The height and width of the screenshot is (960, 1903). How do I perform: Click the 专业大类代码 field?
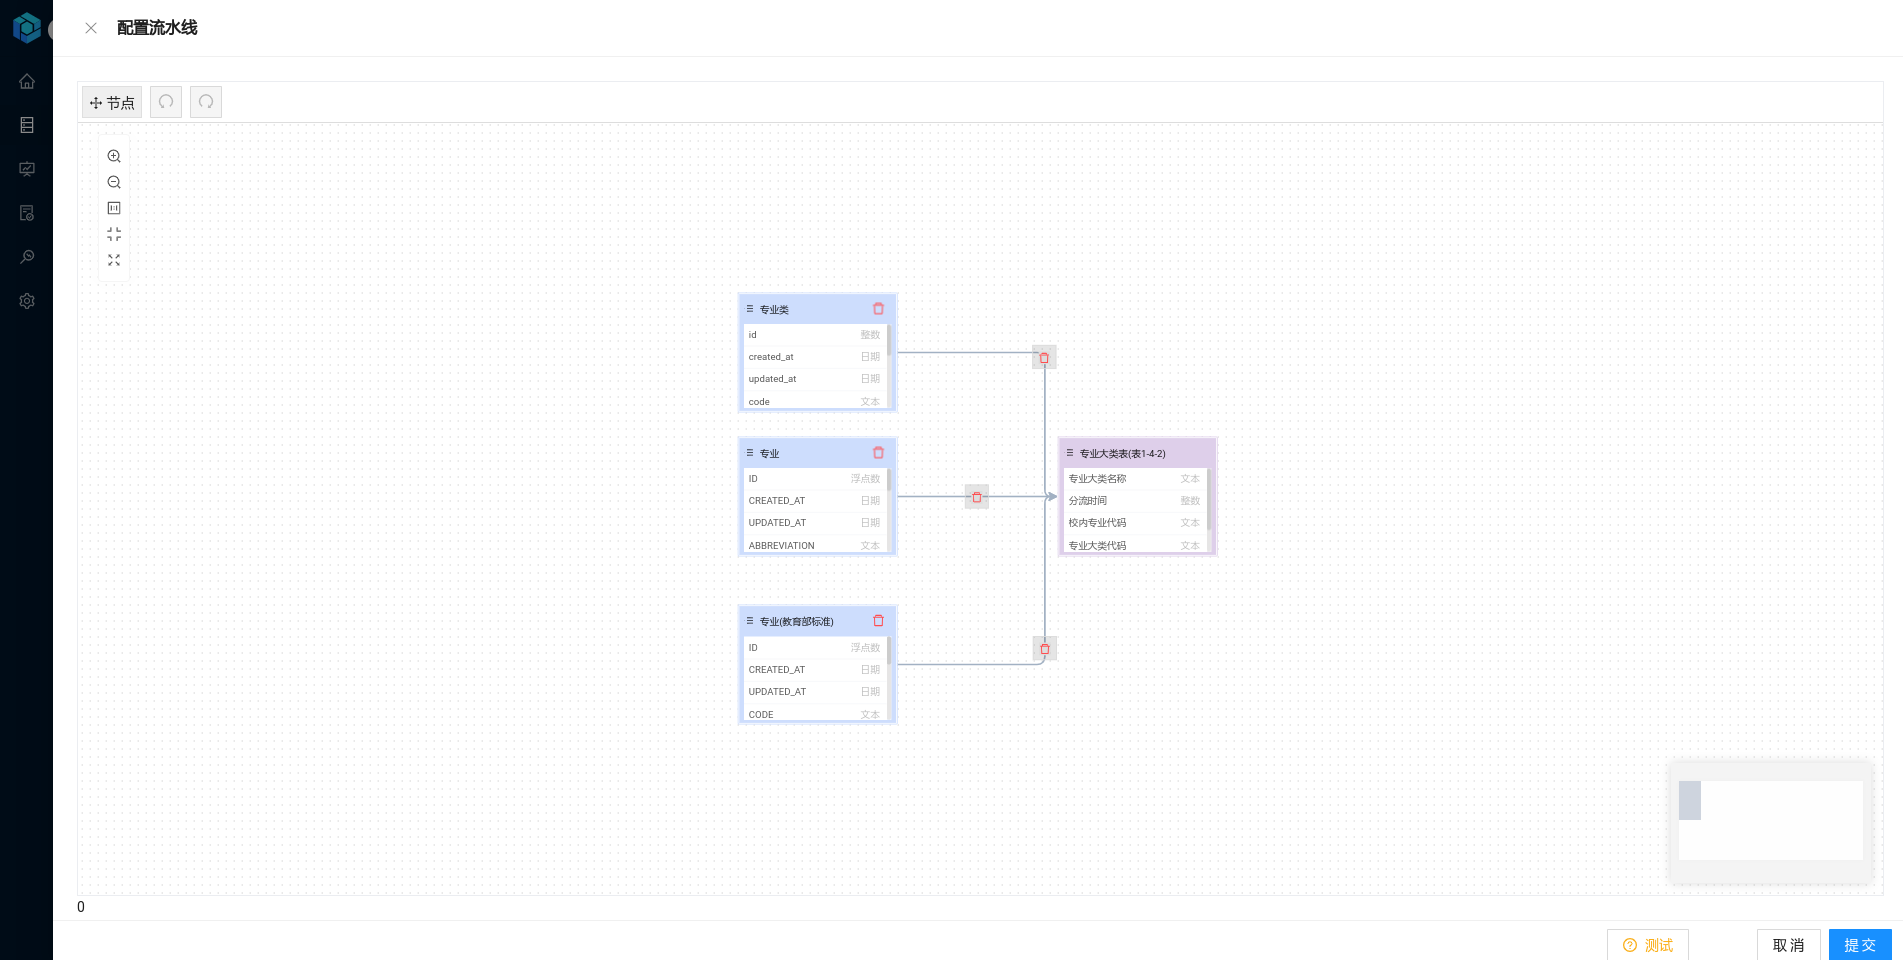click(1134, 544)
